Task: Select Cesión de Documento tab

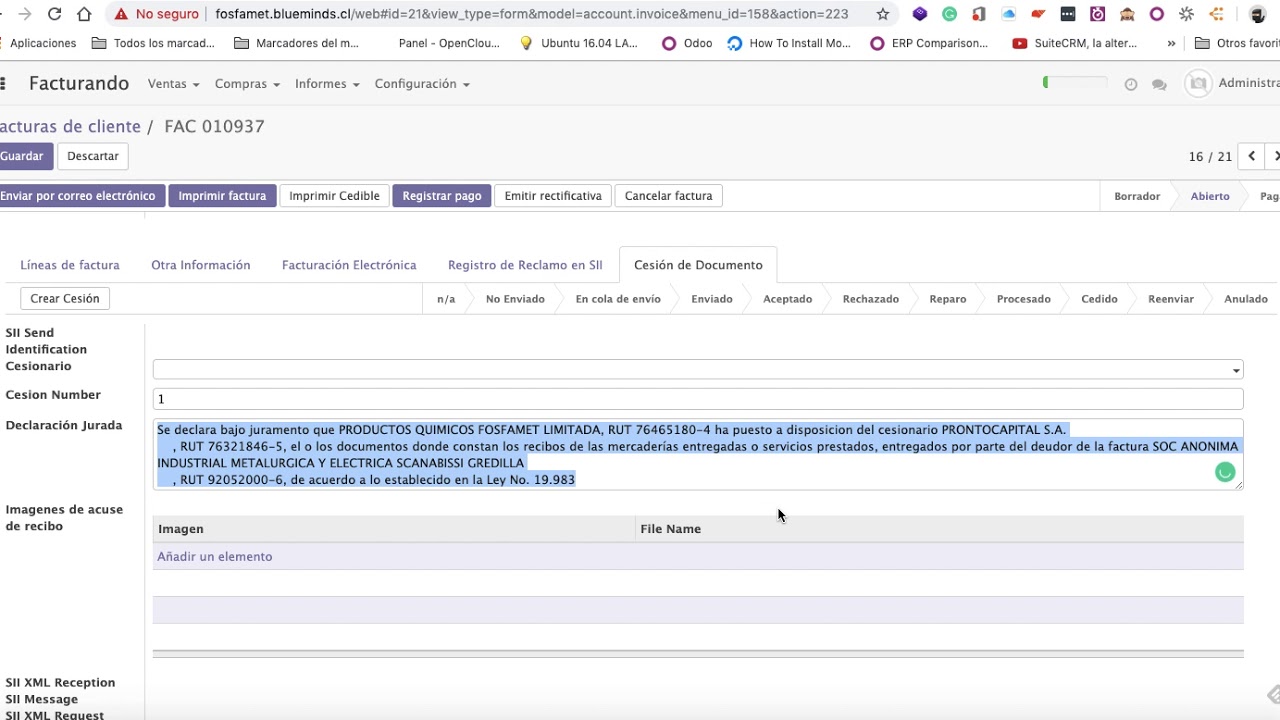Action: (698, 265)
